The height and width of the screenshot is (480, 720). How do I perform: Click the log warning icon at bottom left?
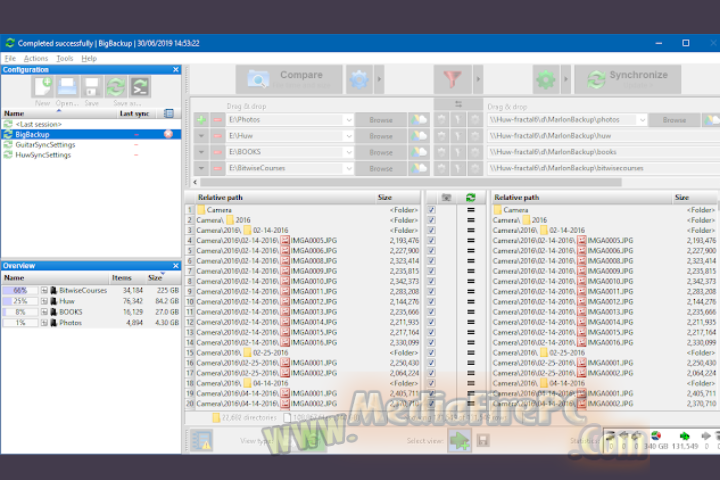tap(202, 440)
